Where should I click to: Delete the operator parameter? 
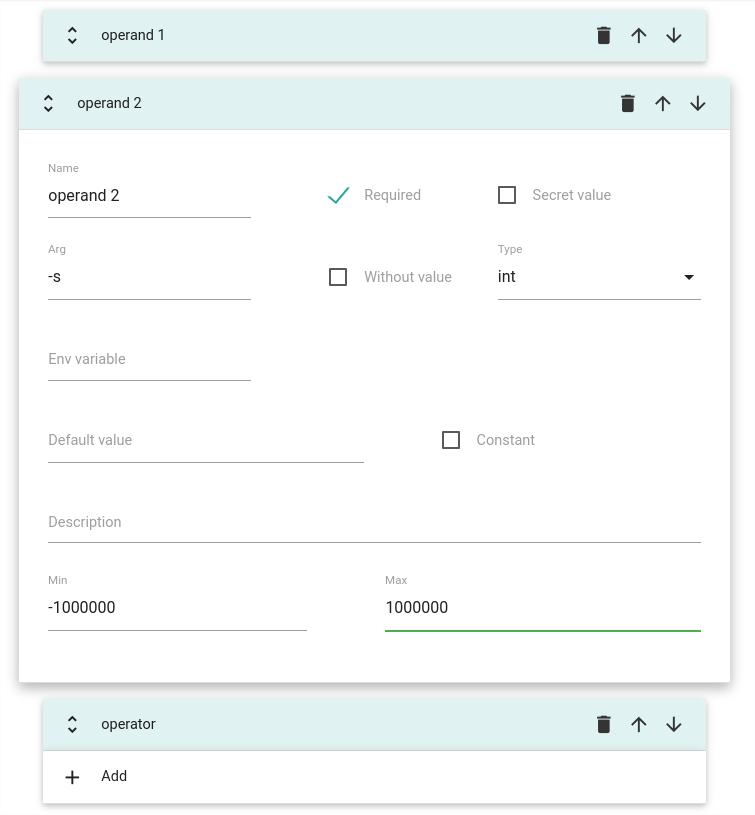603,725
